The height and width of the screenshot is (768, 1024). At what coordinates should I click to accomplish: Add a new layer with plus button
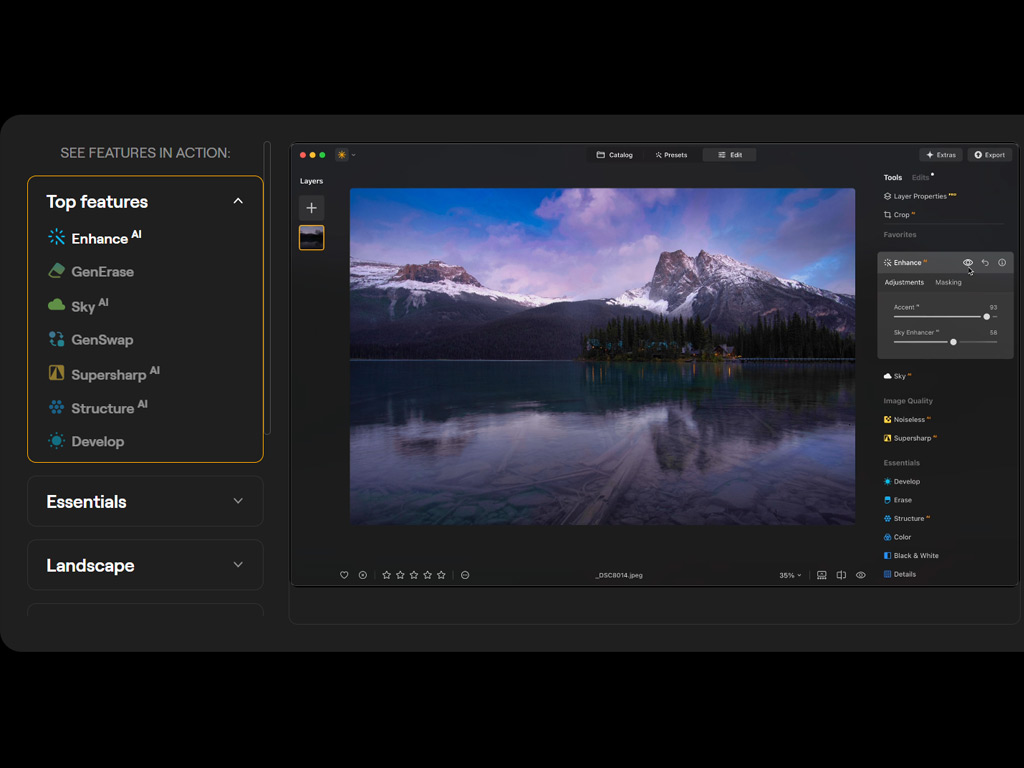[311, 208]
